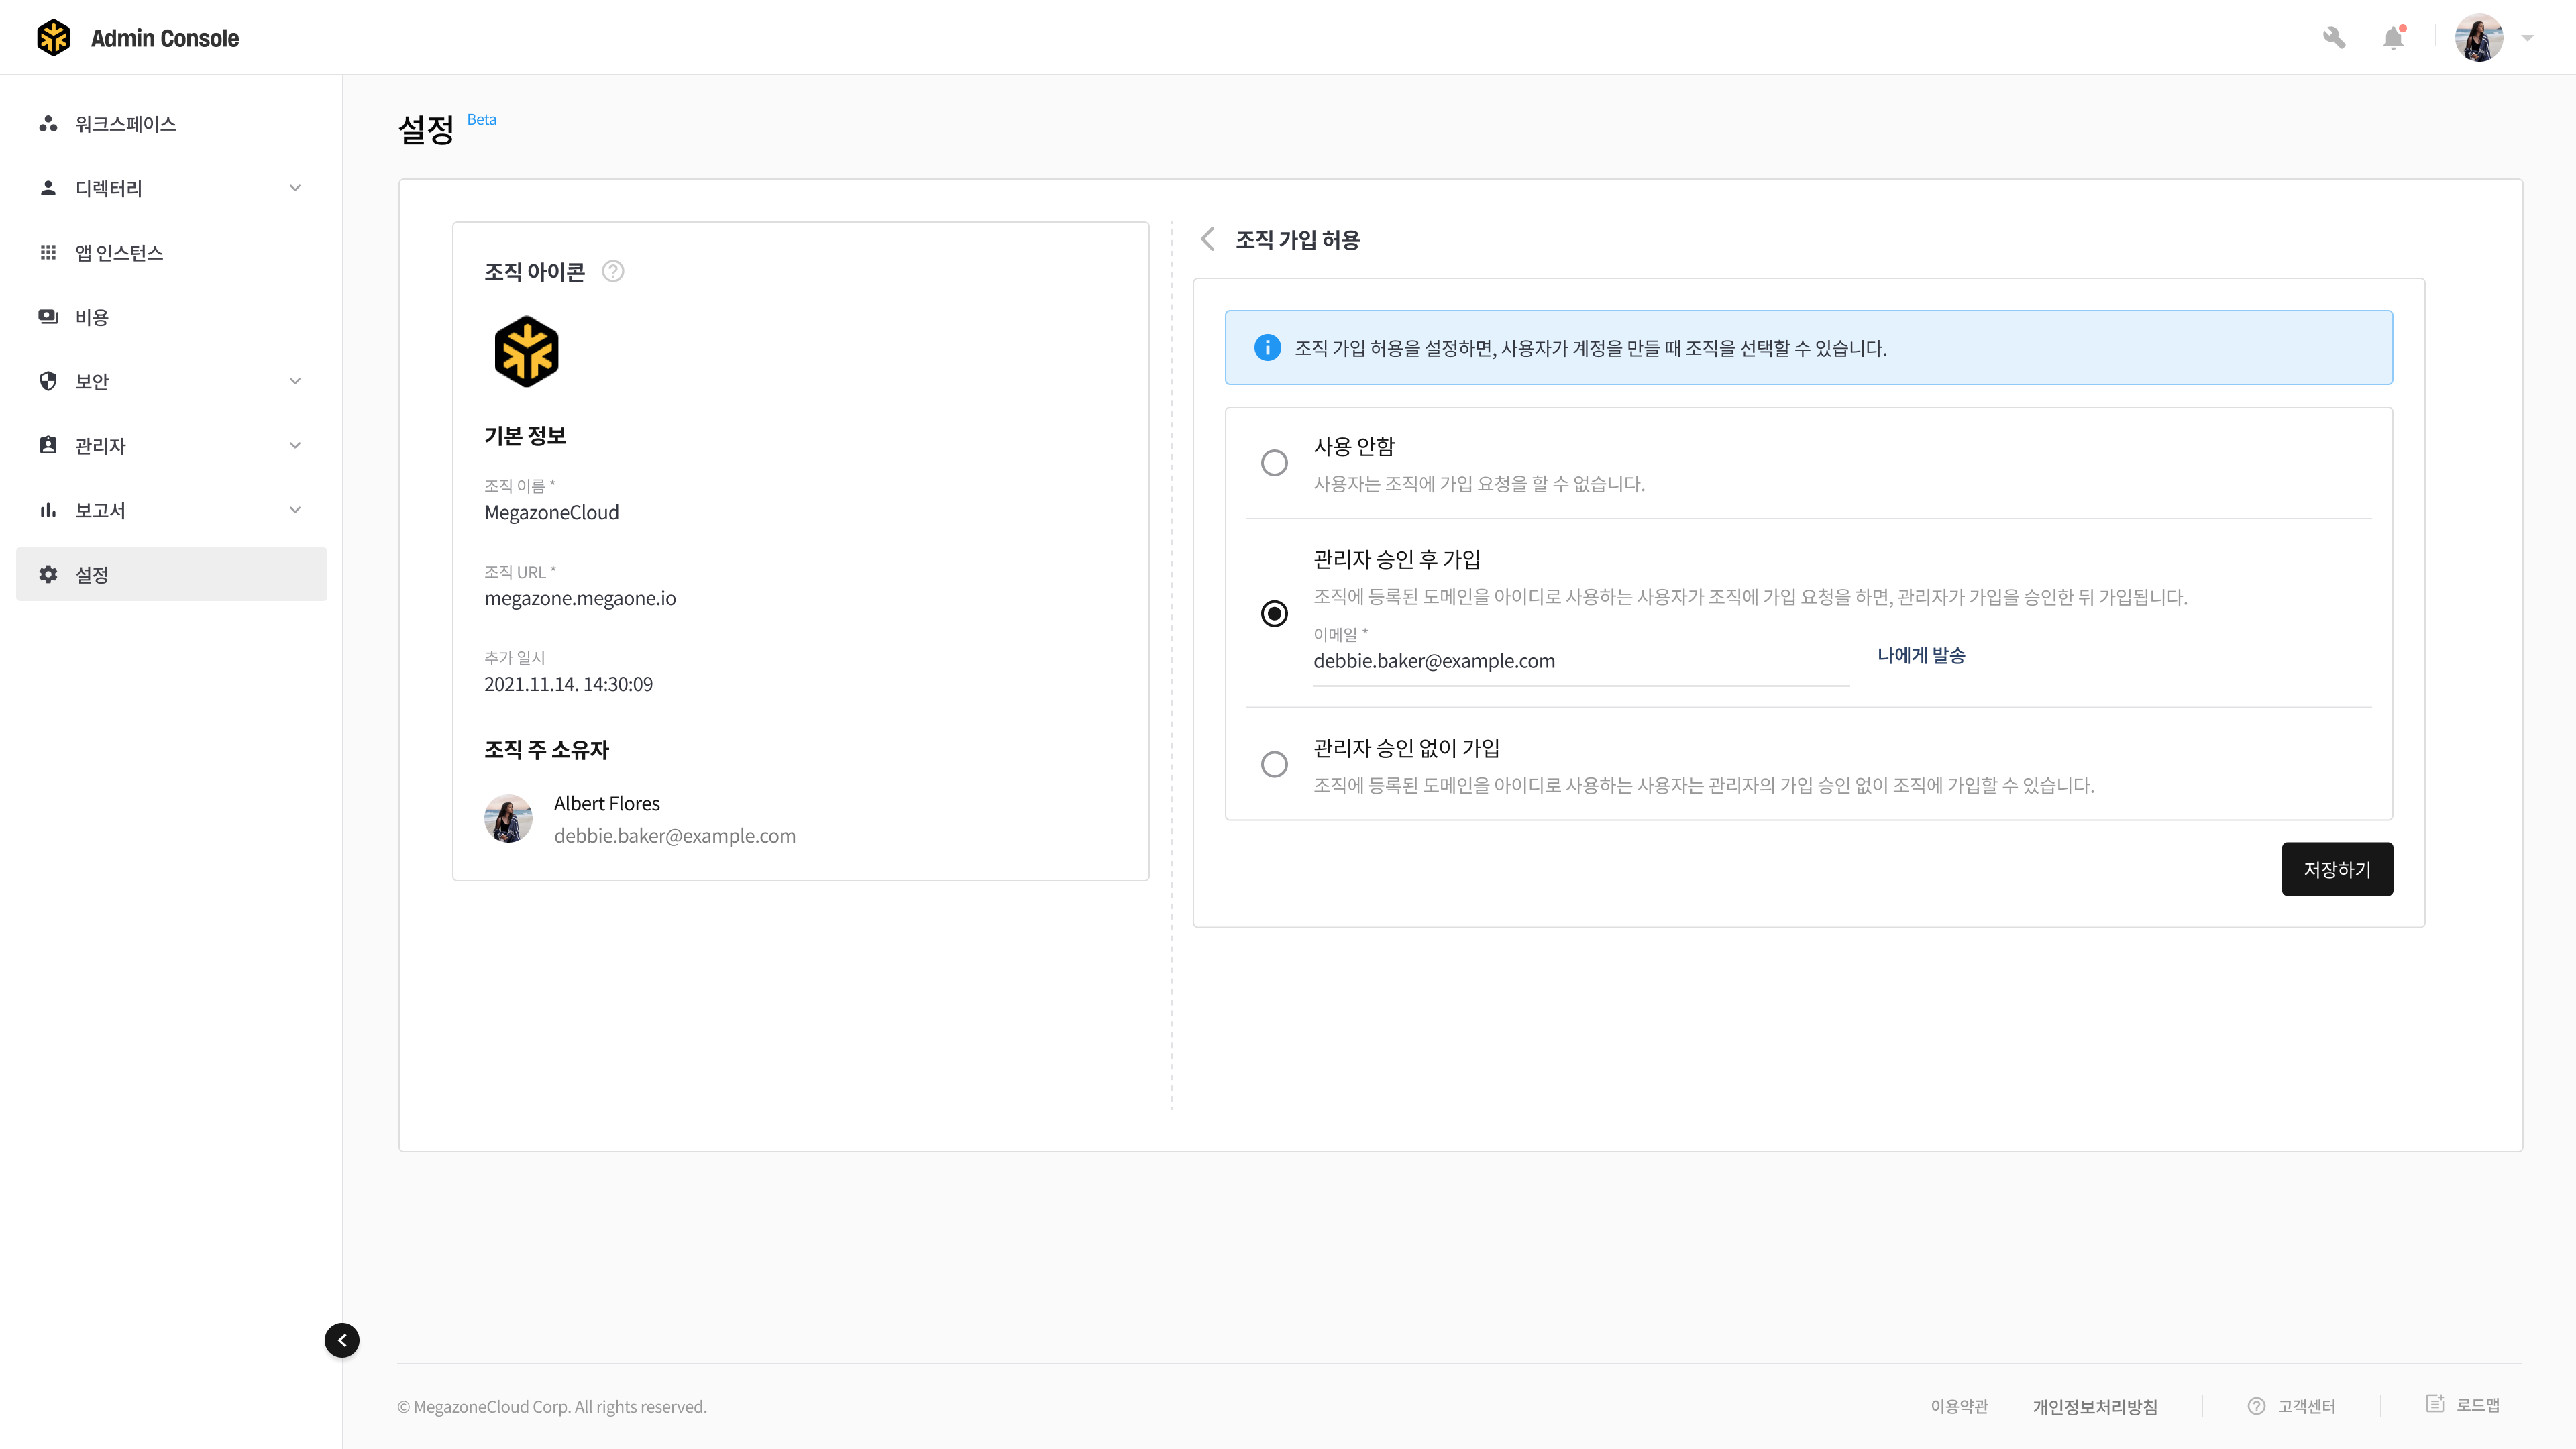Click Albert Flores owner avatar

pyautogui.click(x=508, y=818)
